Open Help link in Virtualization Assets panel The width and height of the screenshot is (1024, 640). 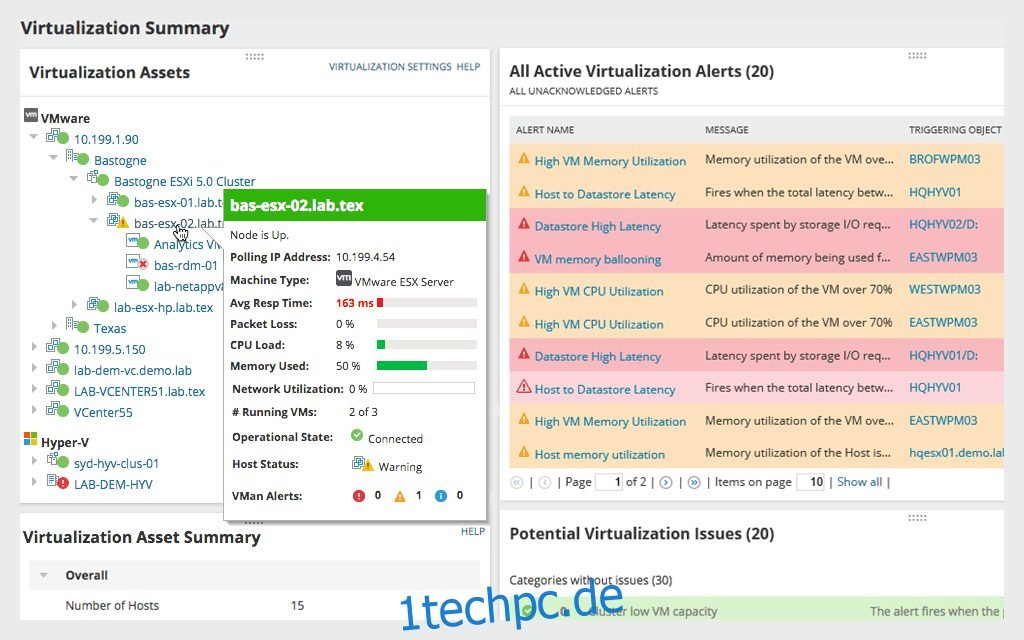468,67
